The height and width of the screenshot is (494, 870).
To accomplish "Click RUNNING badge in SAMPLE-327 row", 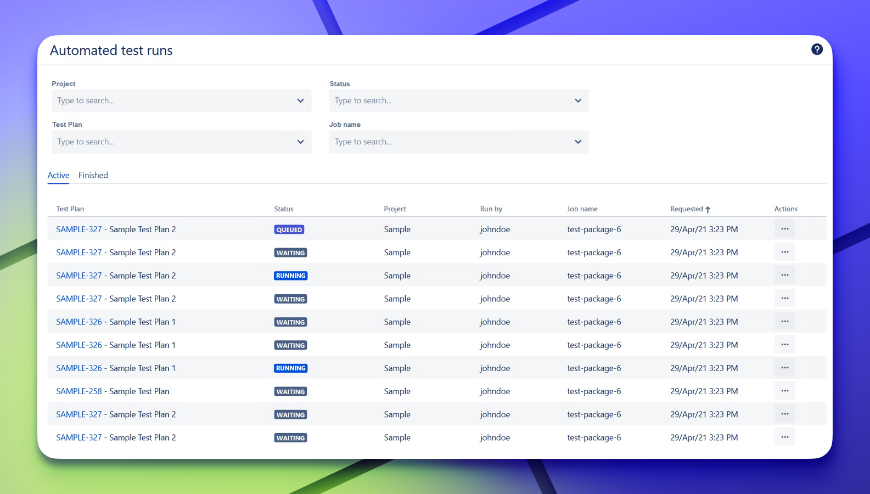I will (291, 276).
